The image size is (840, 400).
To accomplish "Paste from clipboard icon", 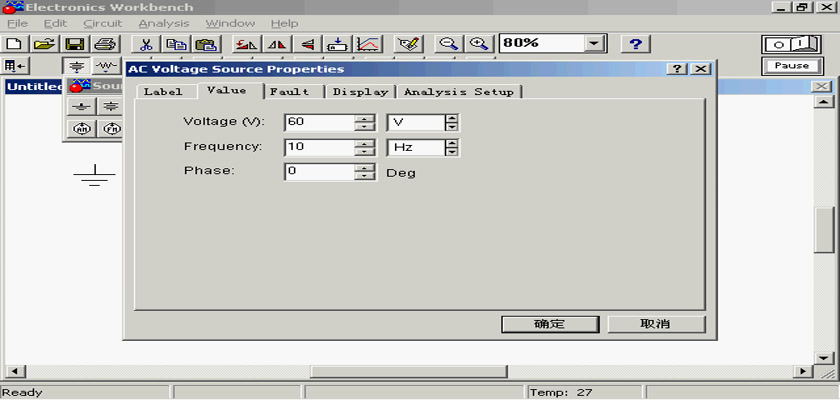I will click(205, 44).
